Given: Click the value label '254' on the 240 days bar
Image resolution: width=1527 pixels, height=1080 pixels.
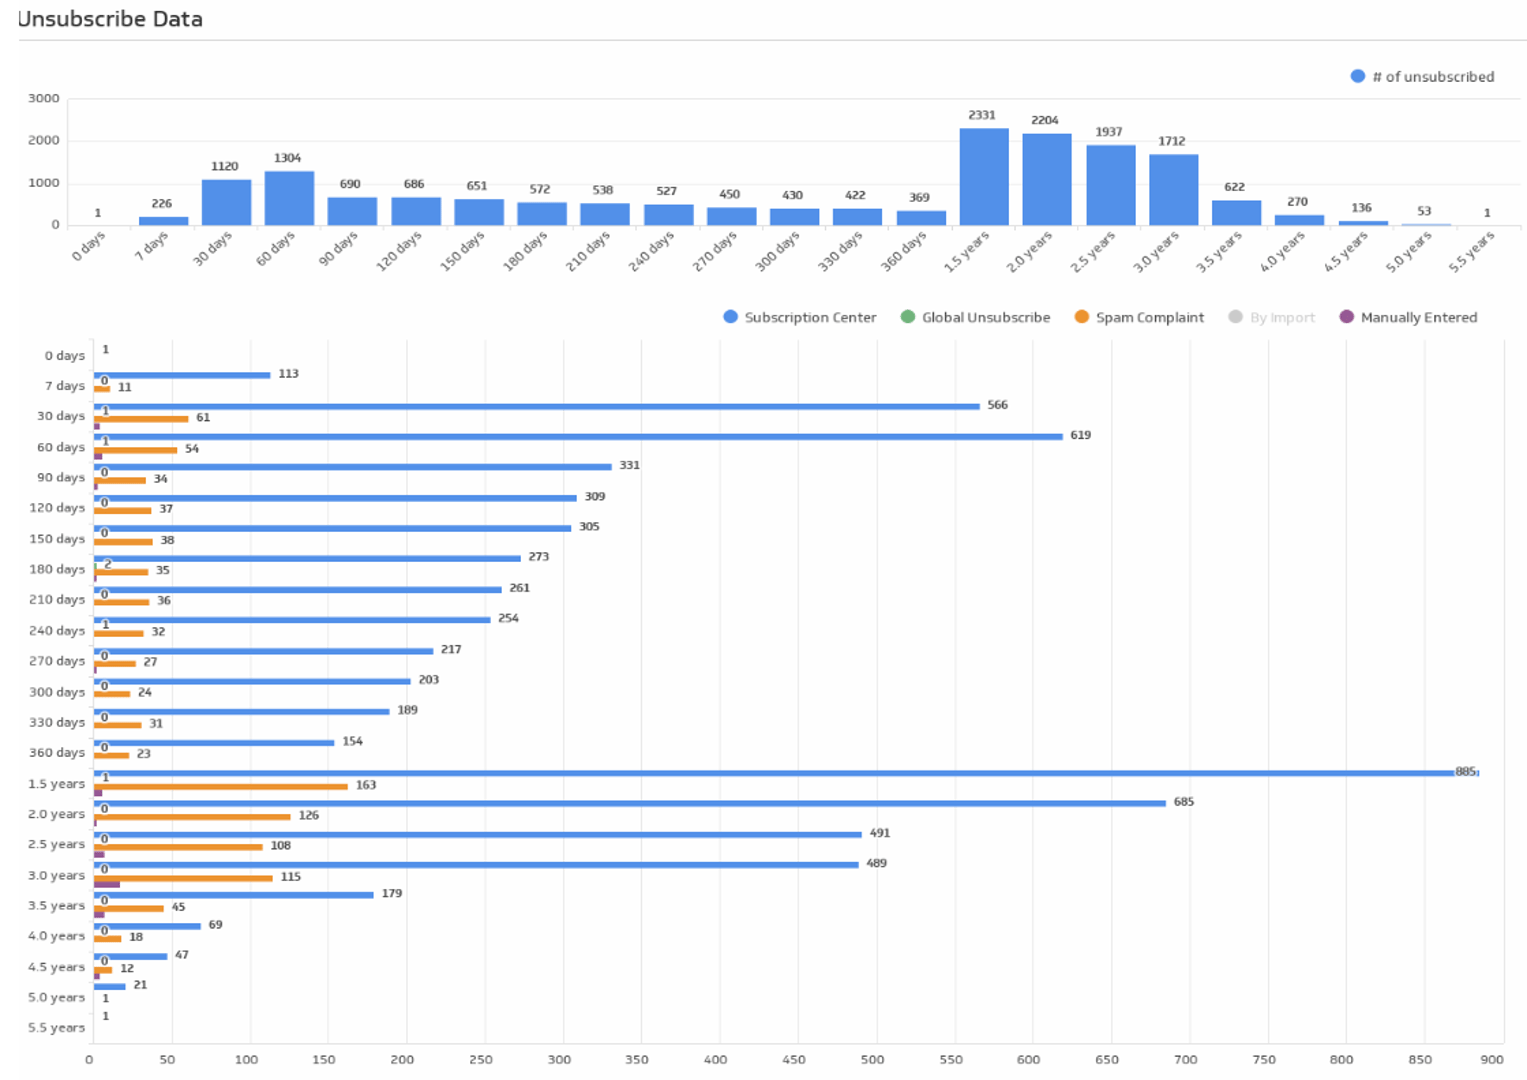Looking at the screenshot, I should pyautogui.click(x=508, y=618).
